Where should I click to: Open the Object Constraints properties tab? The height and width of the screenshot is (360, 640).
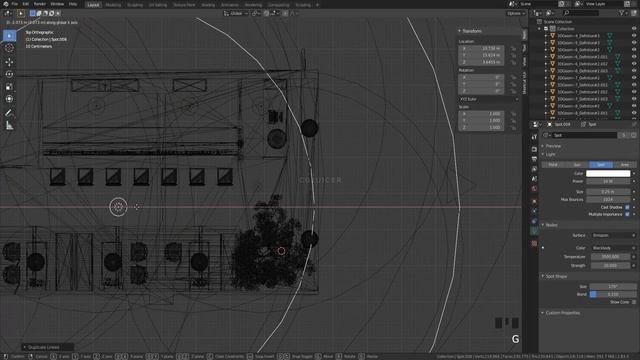[x=534, y=221]
